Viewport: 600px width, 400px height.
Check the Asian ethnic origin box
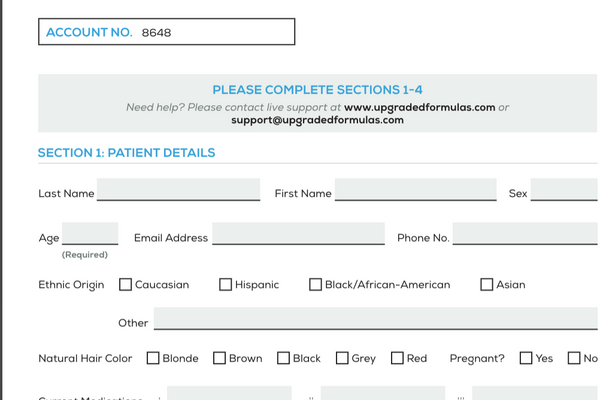coord(487,285)
